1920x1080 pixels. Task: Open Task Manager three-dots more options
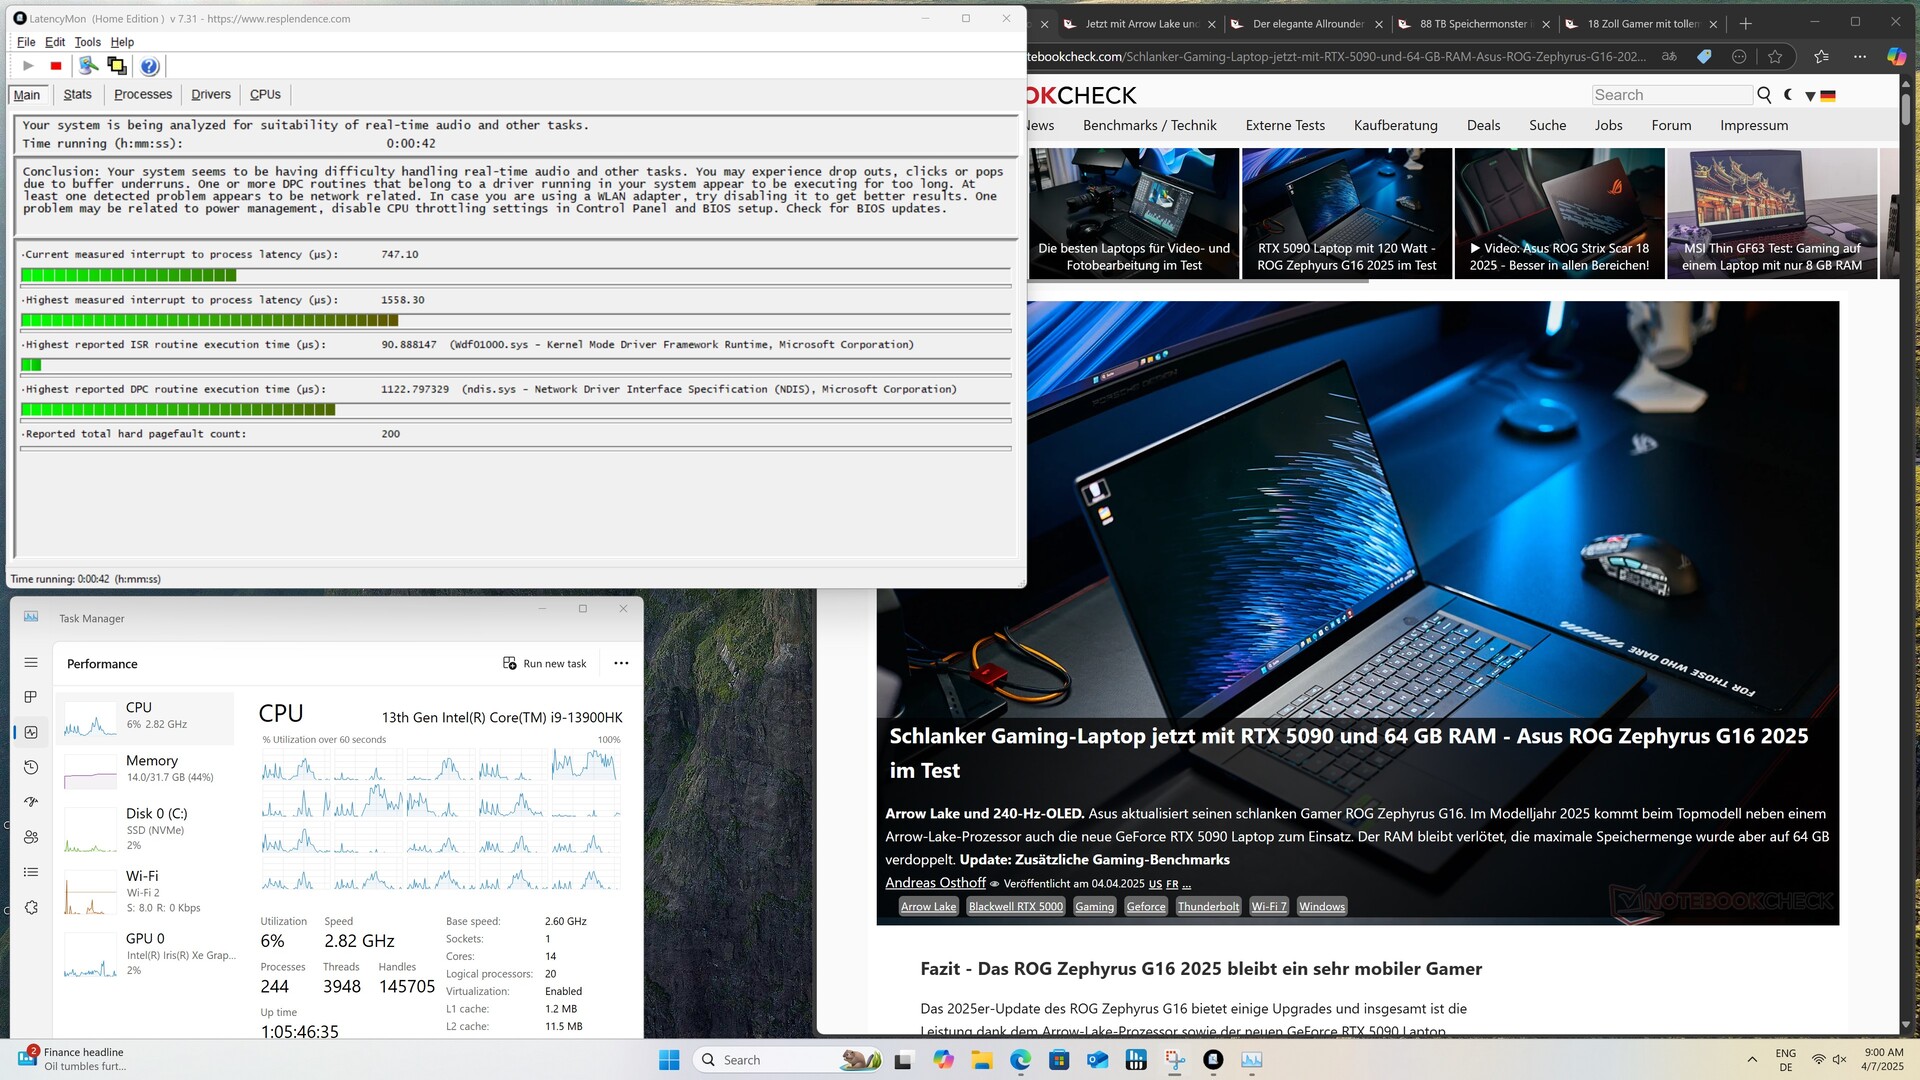point(621,663)
